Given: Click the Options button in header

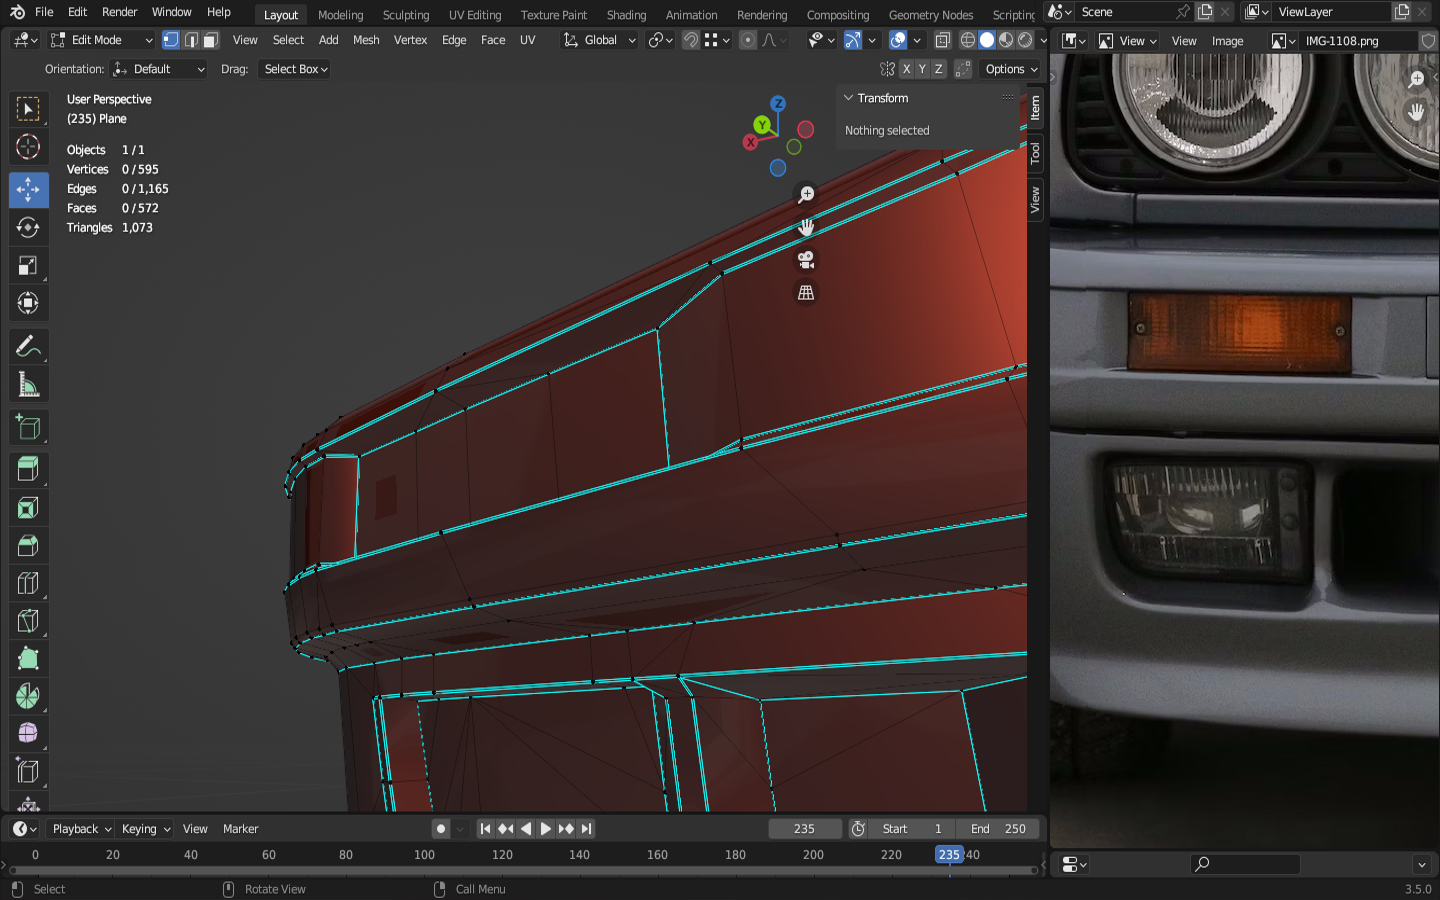Looking at the screenshot, I should (x=1010, y=69).
